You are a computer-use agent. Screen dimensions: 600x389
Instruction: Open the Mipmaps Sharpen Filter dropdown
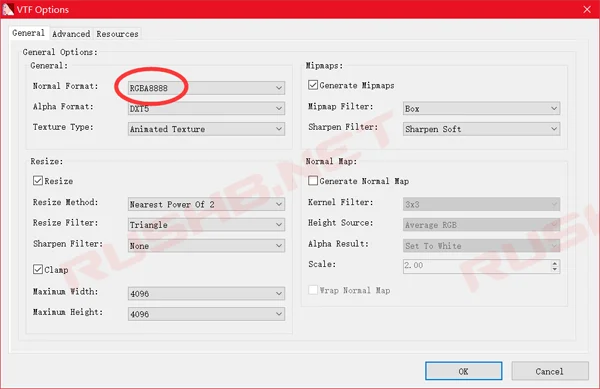pyautogui.click(x=481, y=129)
